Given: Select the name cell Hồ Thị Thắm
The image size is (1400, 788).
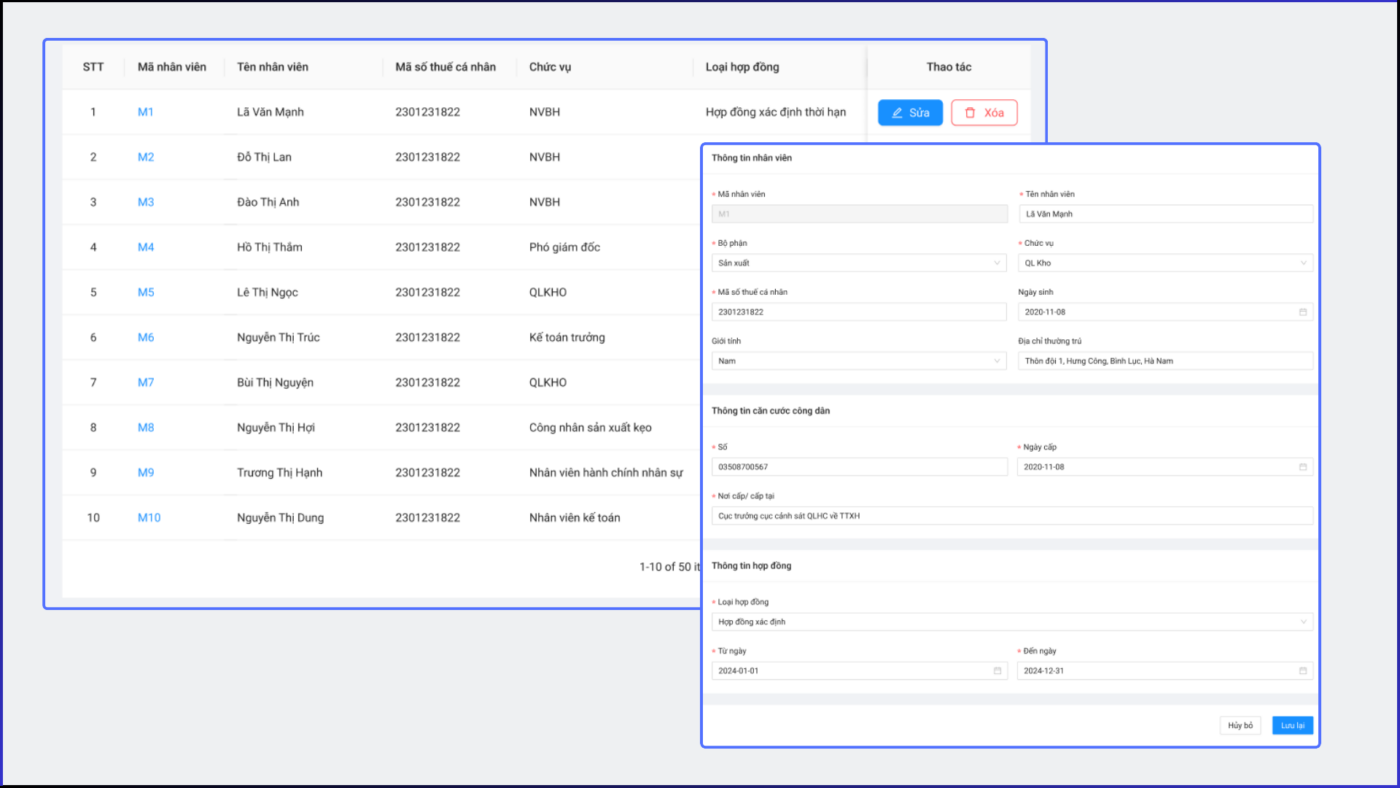Looking at the screenshot, I should (269, 247).
